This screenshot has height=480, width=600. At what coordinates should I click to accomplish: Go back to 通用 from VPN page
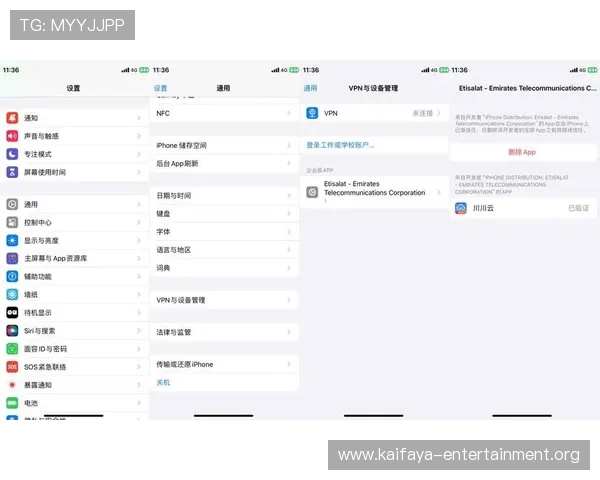pos(310,88)
